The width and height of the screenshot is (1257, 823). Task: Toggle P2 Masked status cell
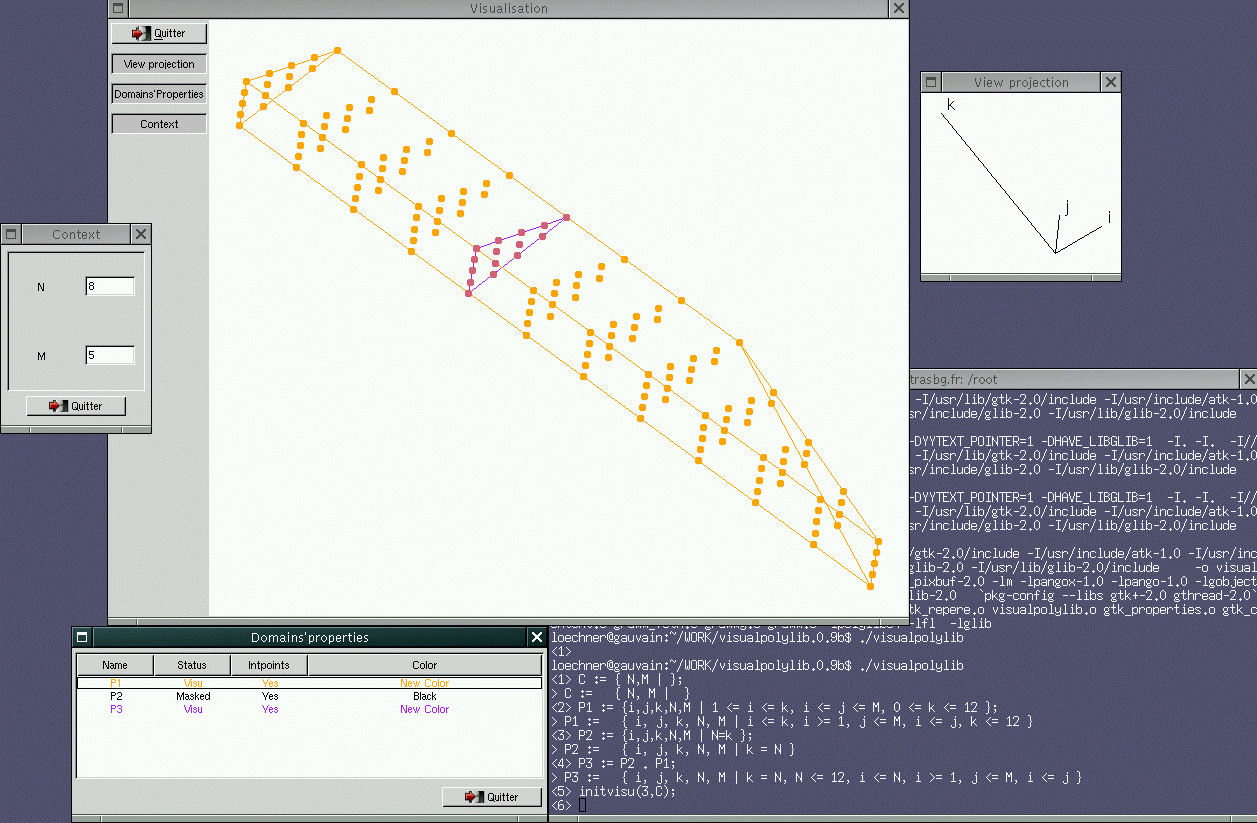(193, 696)
